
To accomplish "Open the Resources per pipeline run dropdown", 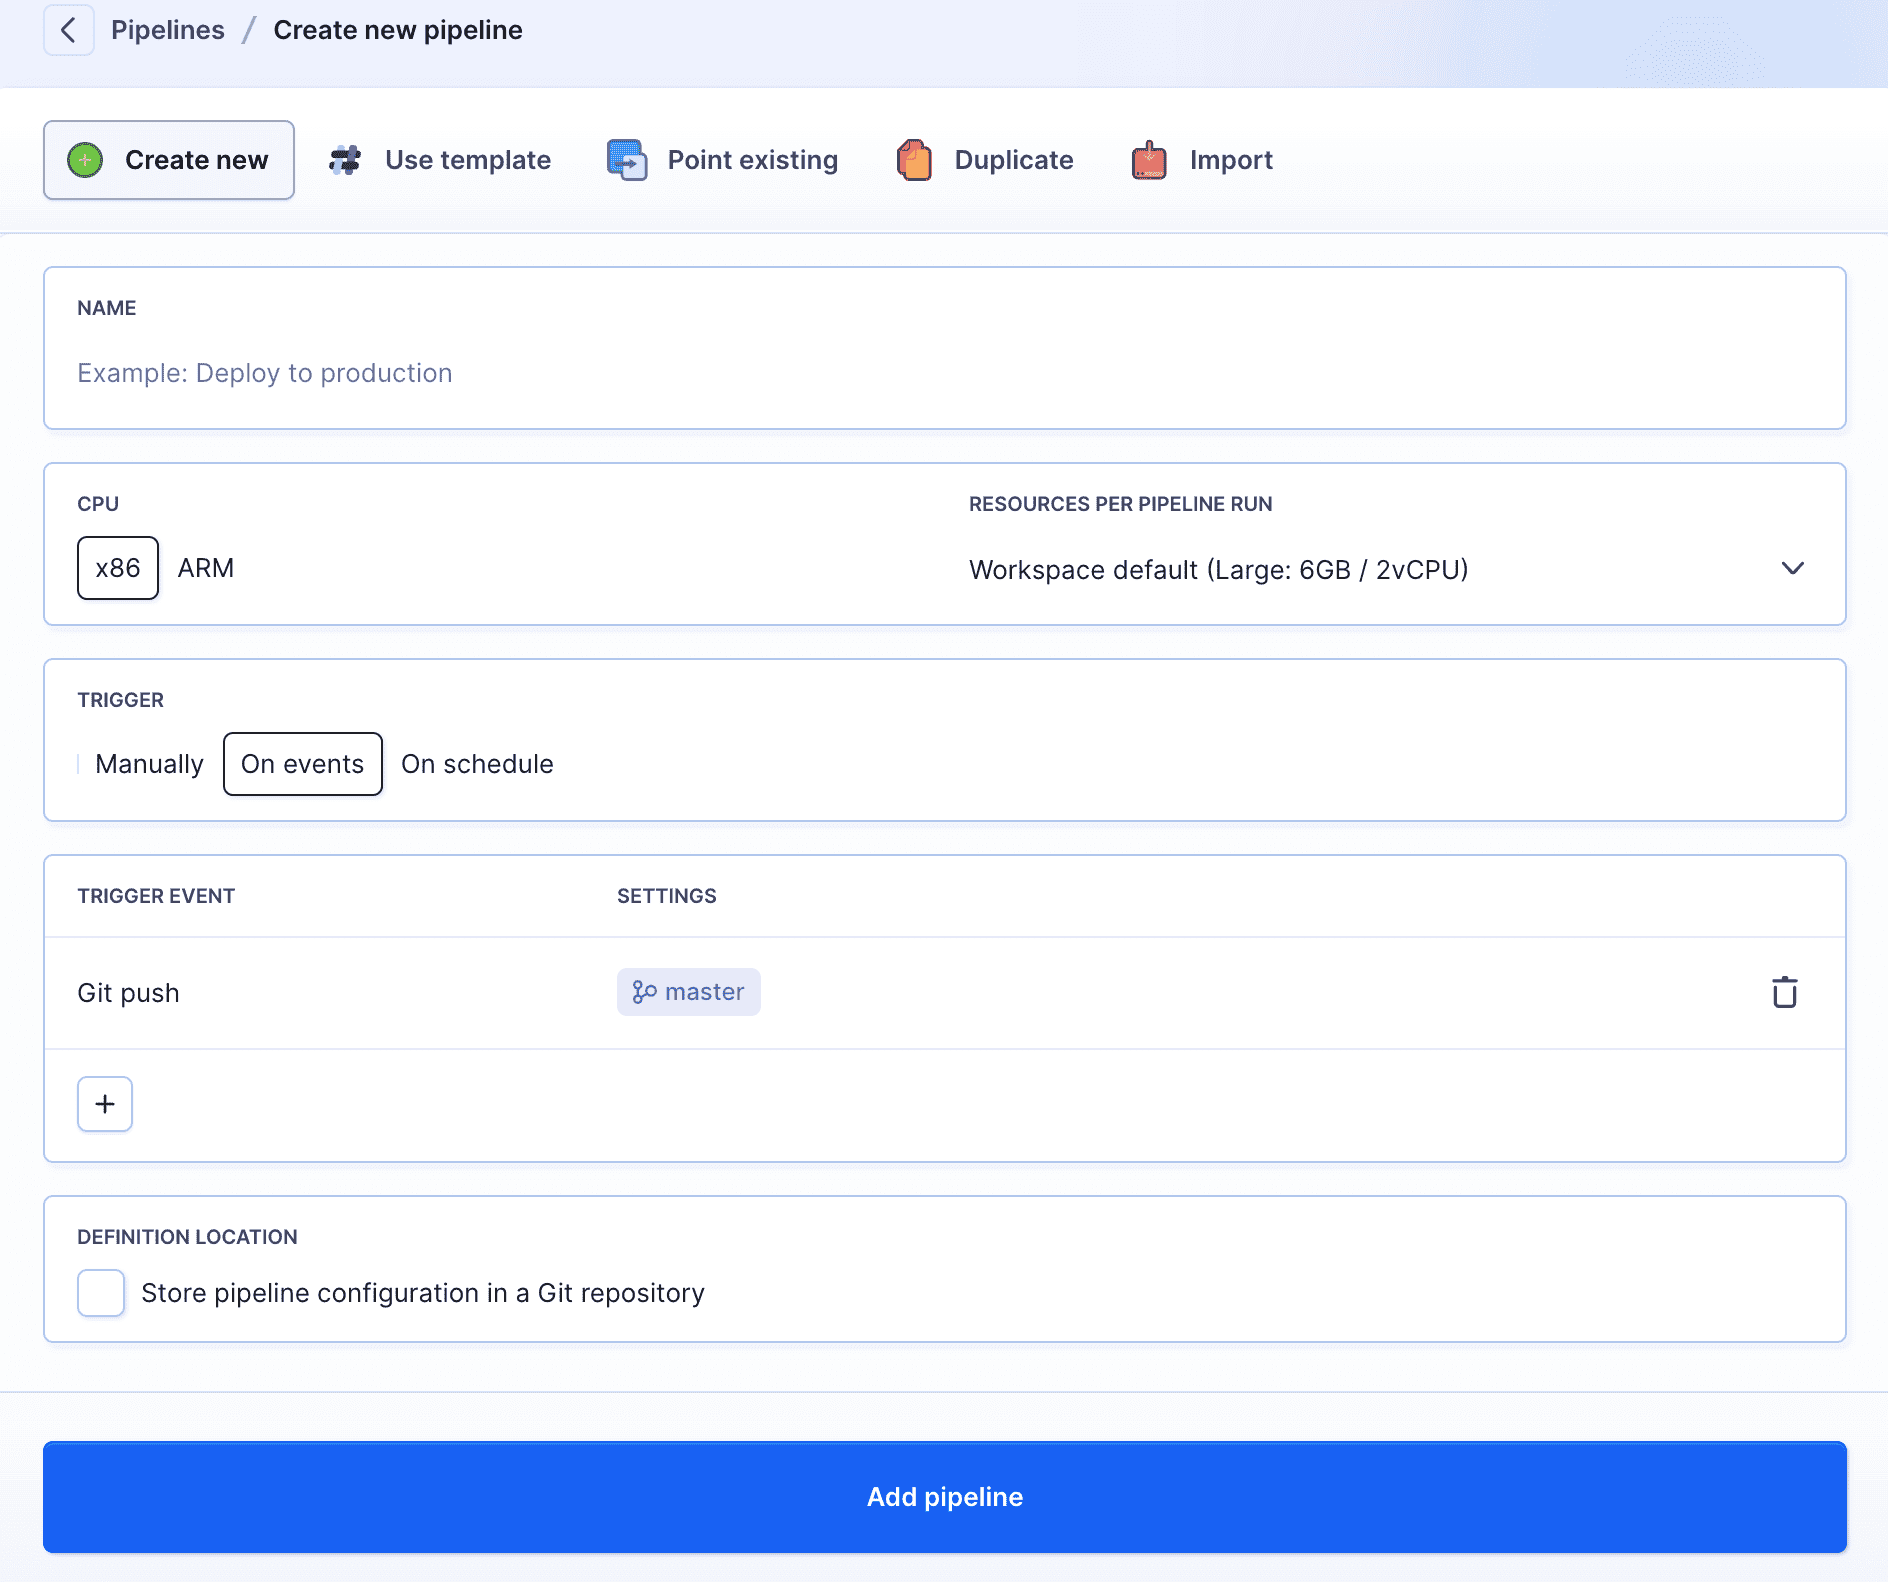I will point(1390,569).
